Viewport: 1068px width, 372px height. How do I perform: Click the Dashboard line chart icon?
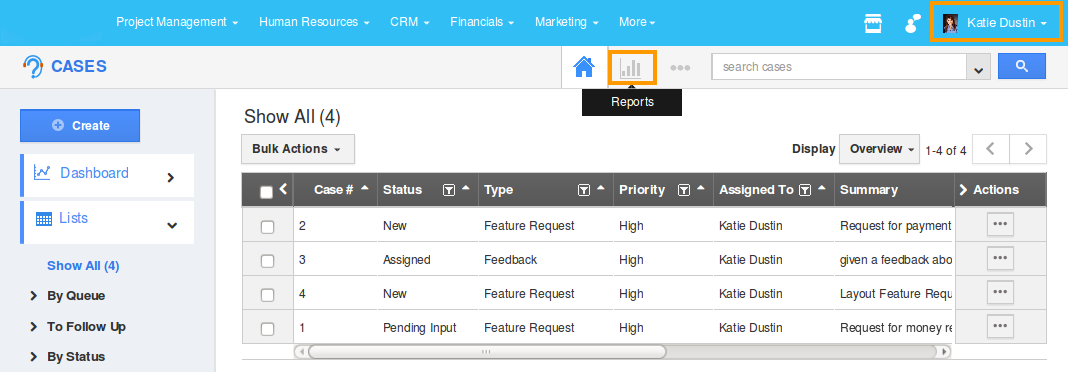pyautogui.click(x=42, y=172)
